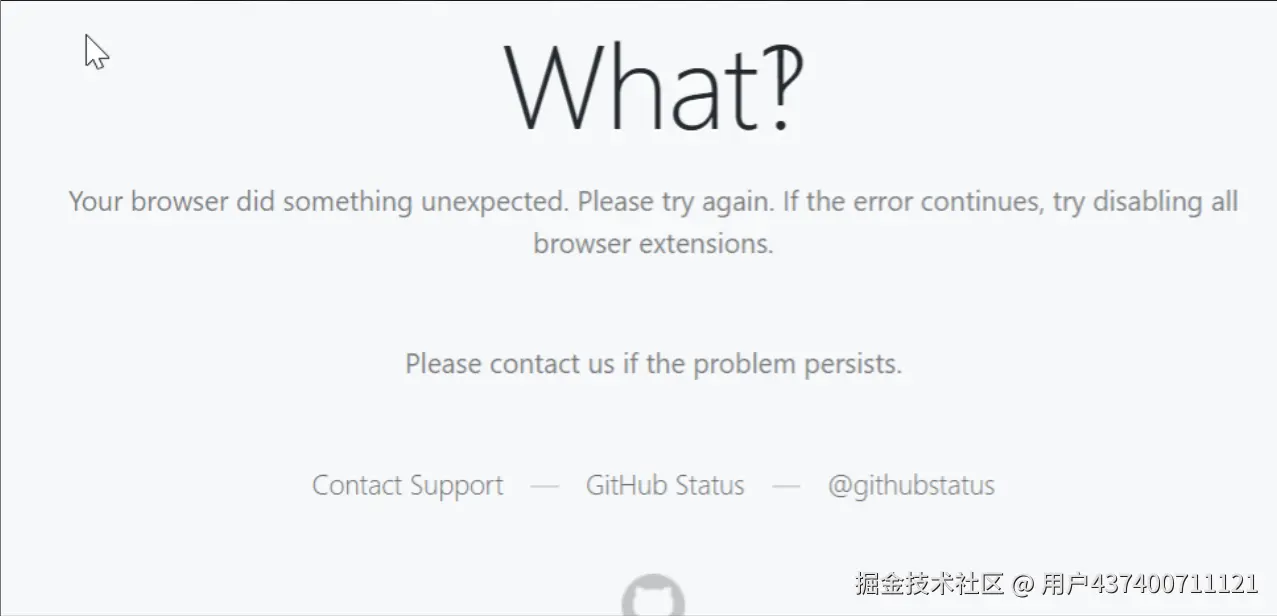
Task: Click the "browser extensions." line of text
Action: pos(653,243)
